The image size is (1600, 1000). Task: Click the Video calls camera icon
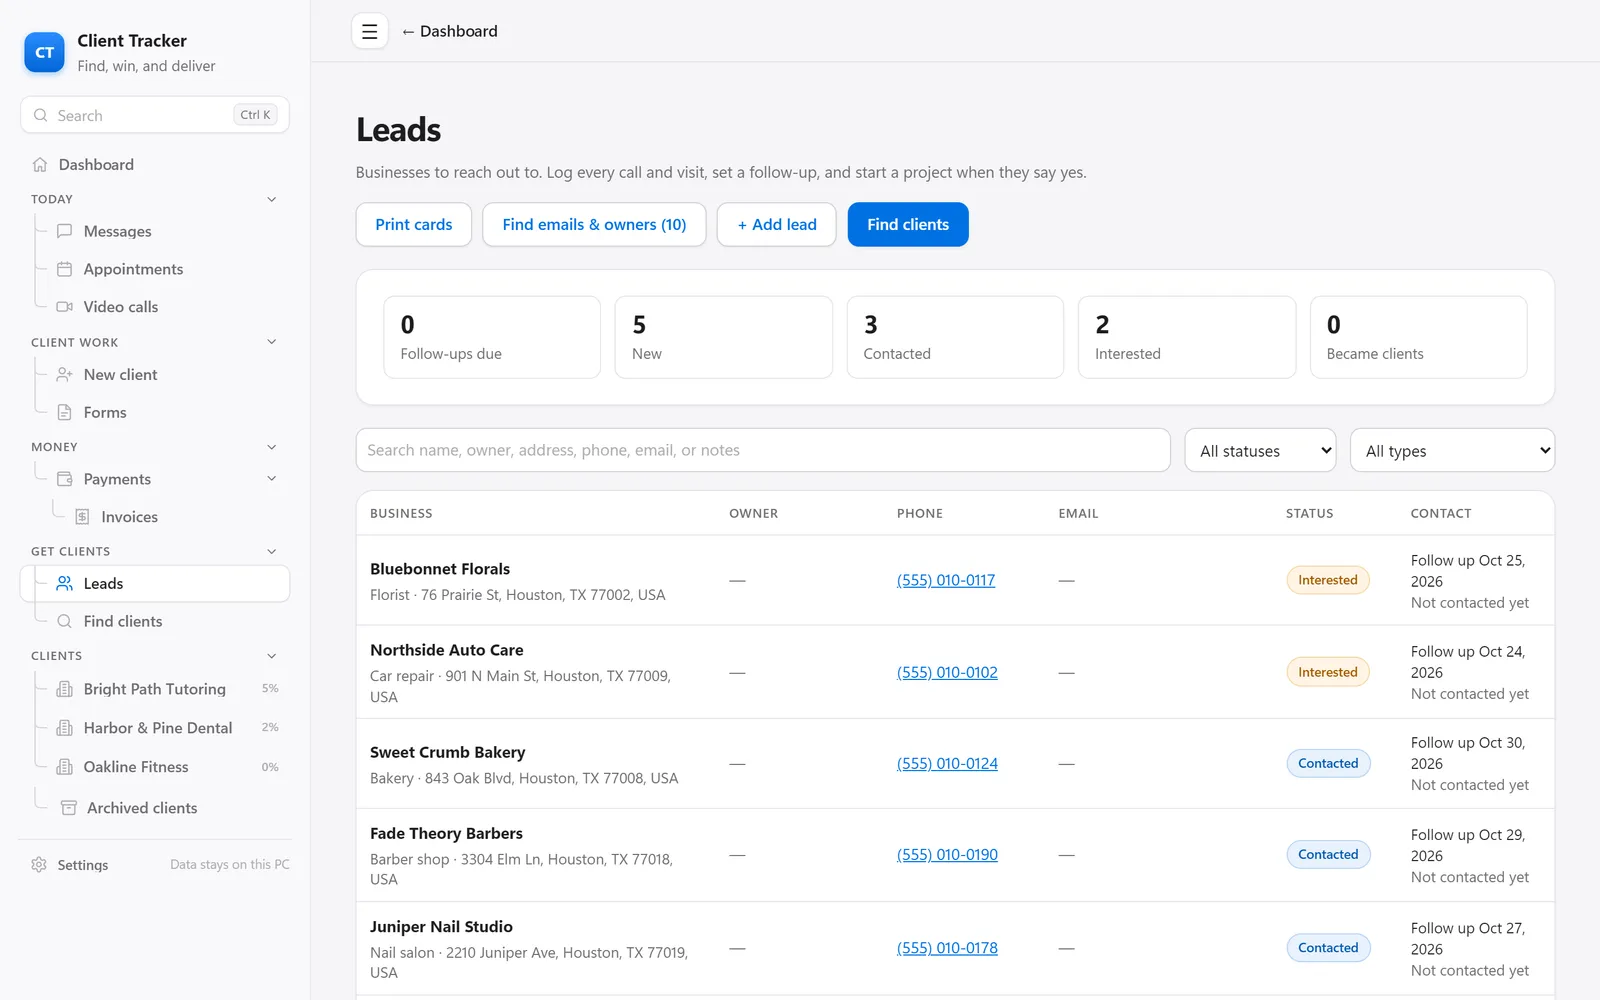point(65,307)
